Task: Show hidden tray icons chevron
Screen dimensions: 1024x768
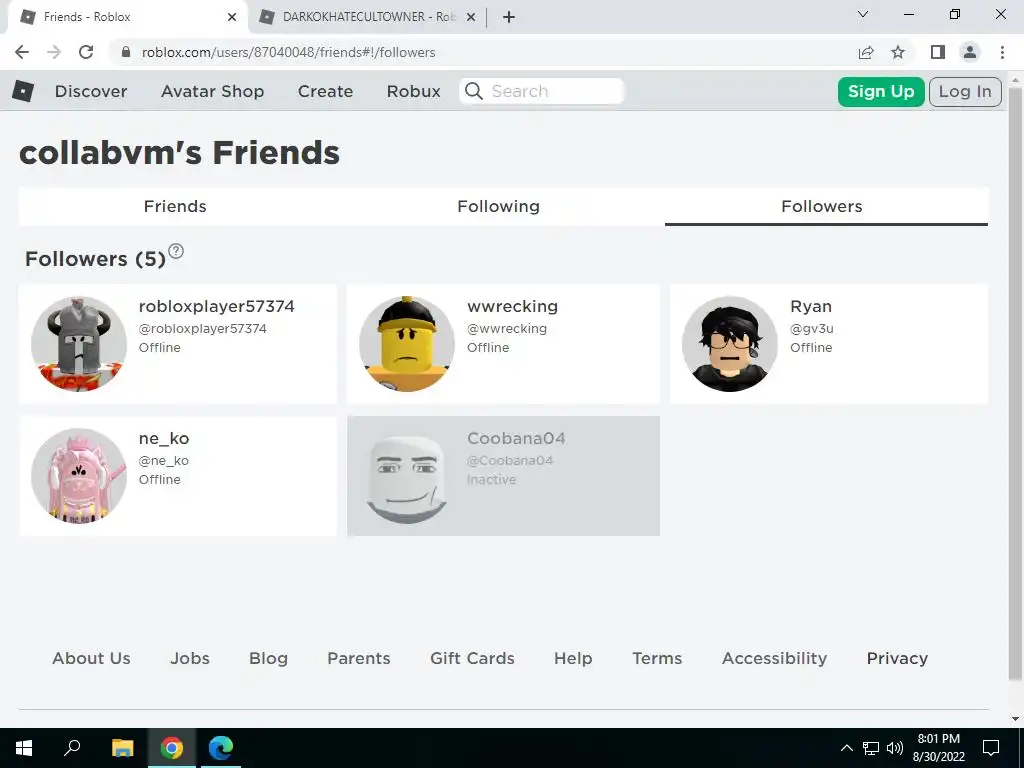Action: coord(846,748)
